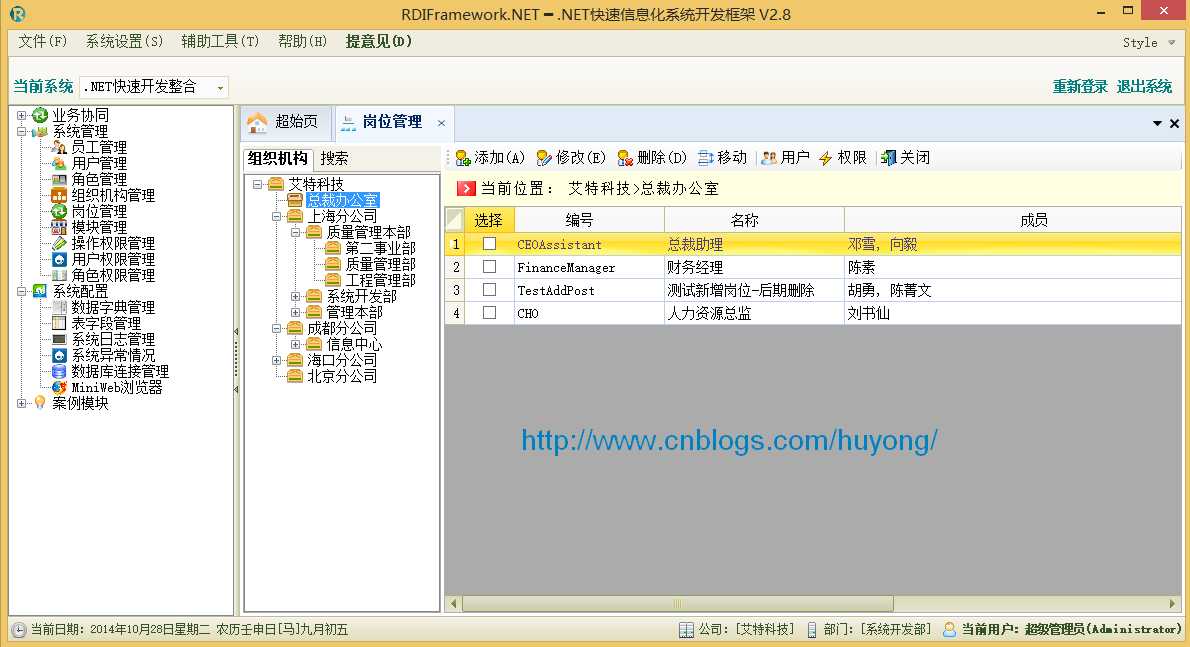Click the 艾特科技 root folder icon
Viewport: 1190px width, 647px height.
pos(276,184)
